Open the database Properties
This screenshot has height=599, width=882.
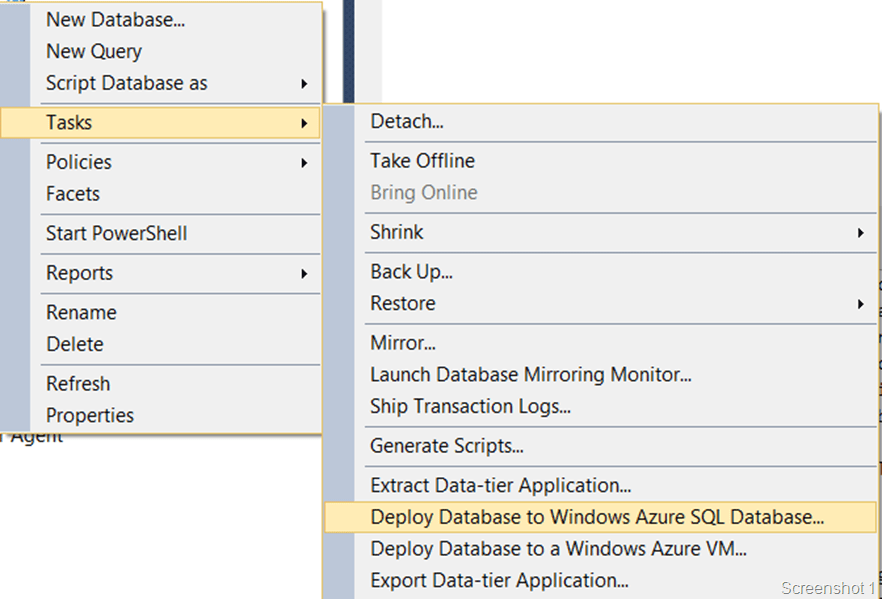(92, 415)
